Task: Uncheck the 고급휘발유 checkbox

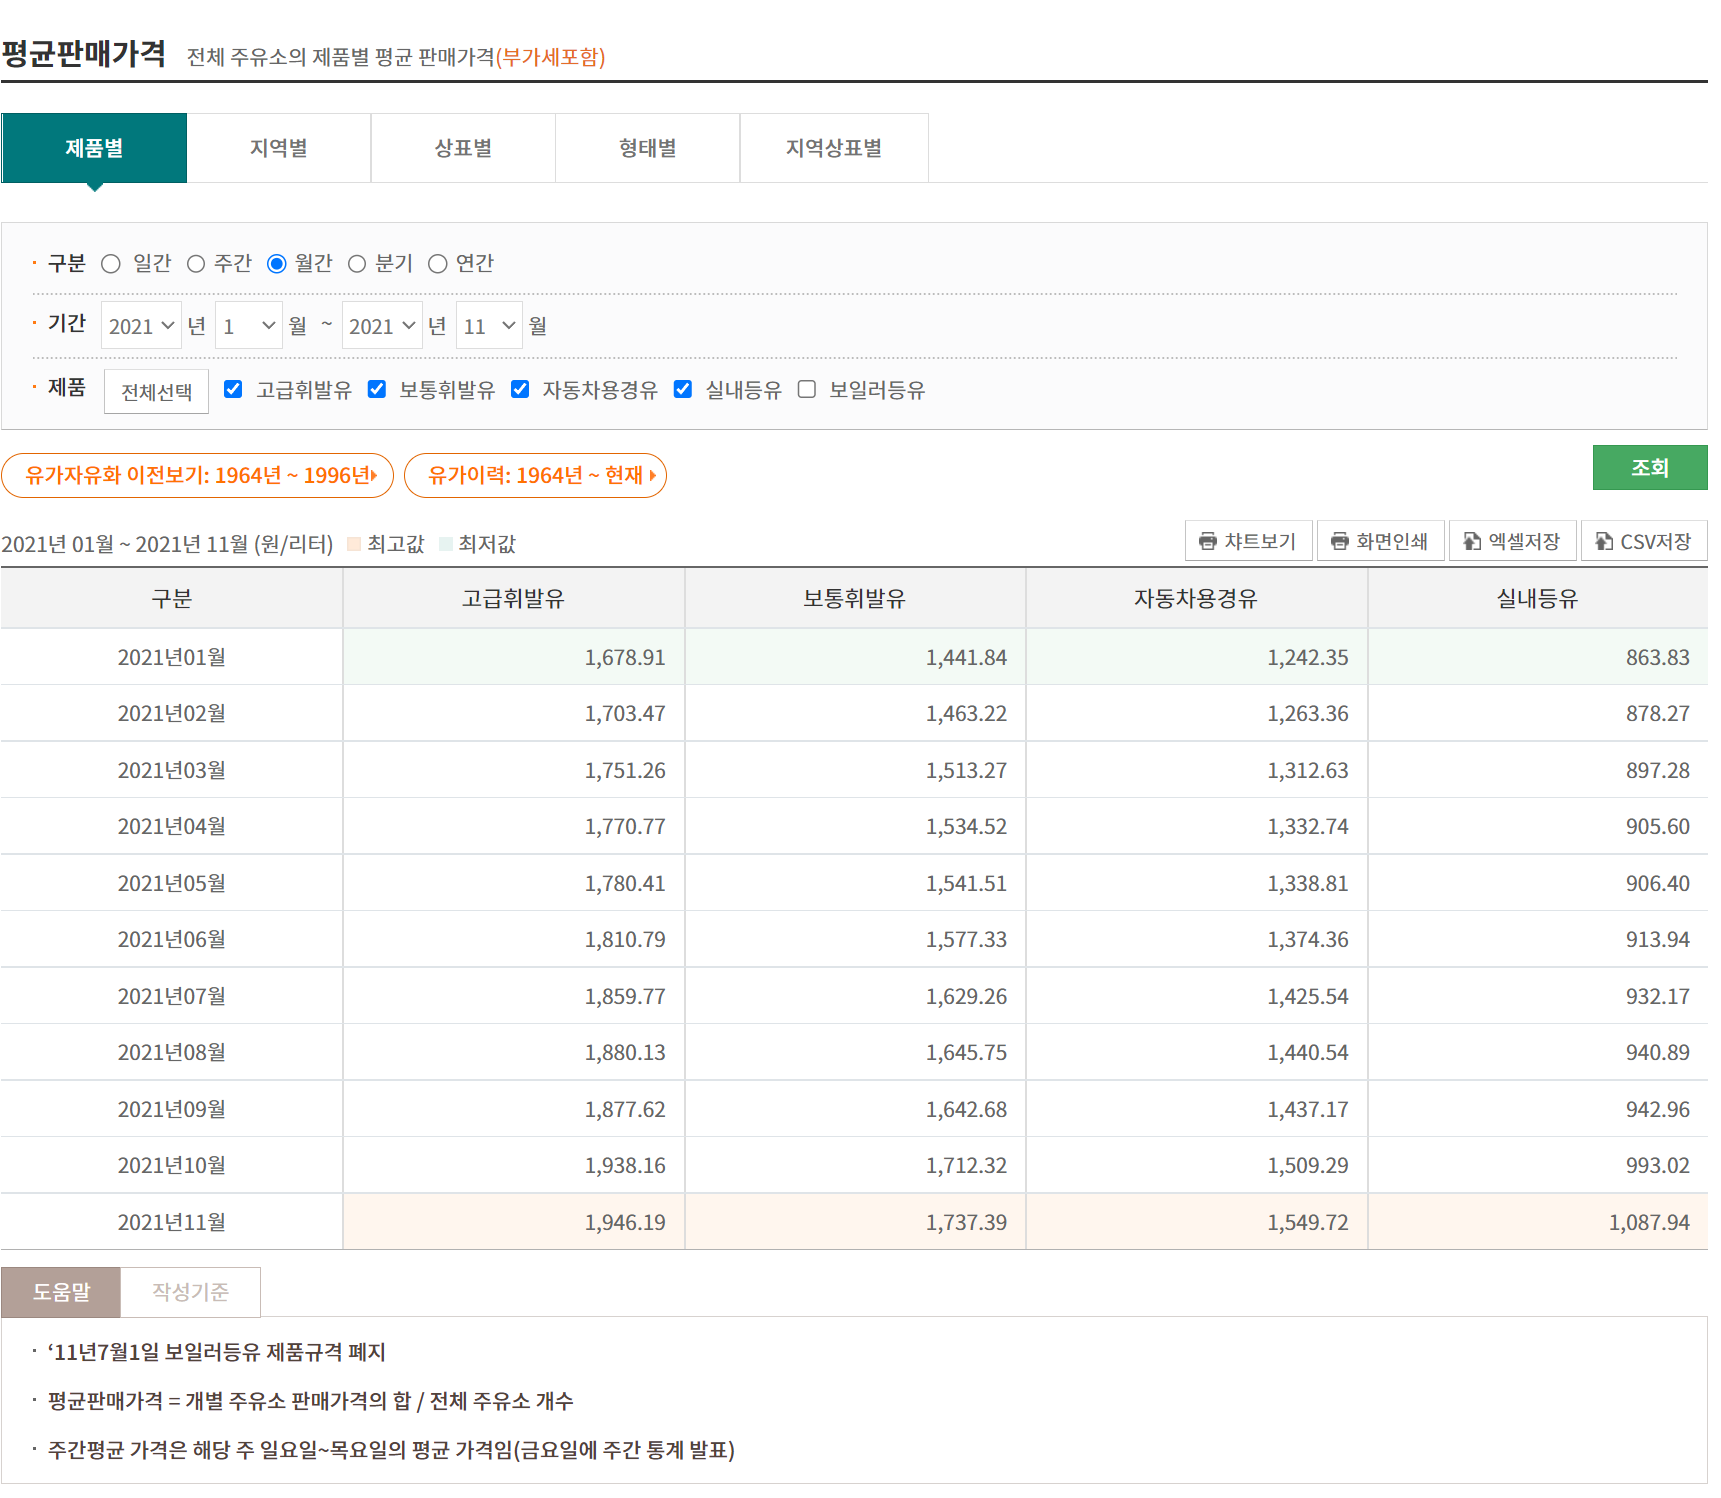Action: point(233,389)
